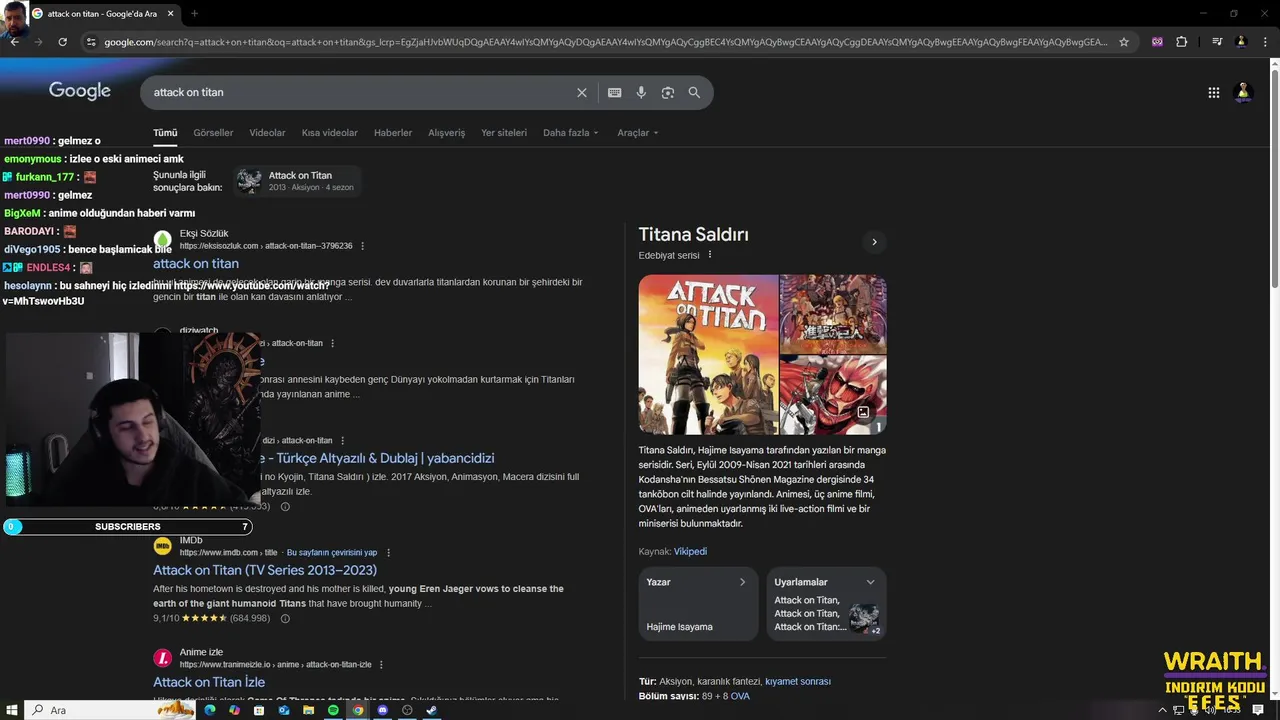Clear the search box with the X icon
1280x720 pixels.
(x=582, y=92)
